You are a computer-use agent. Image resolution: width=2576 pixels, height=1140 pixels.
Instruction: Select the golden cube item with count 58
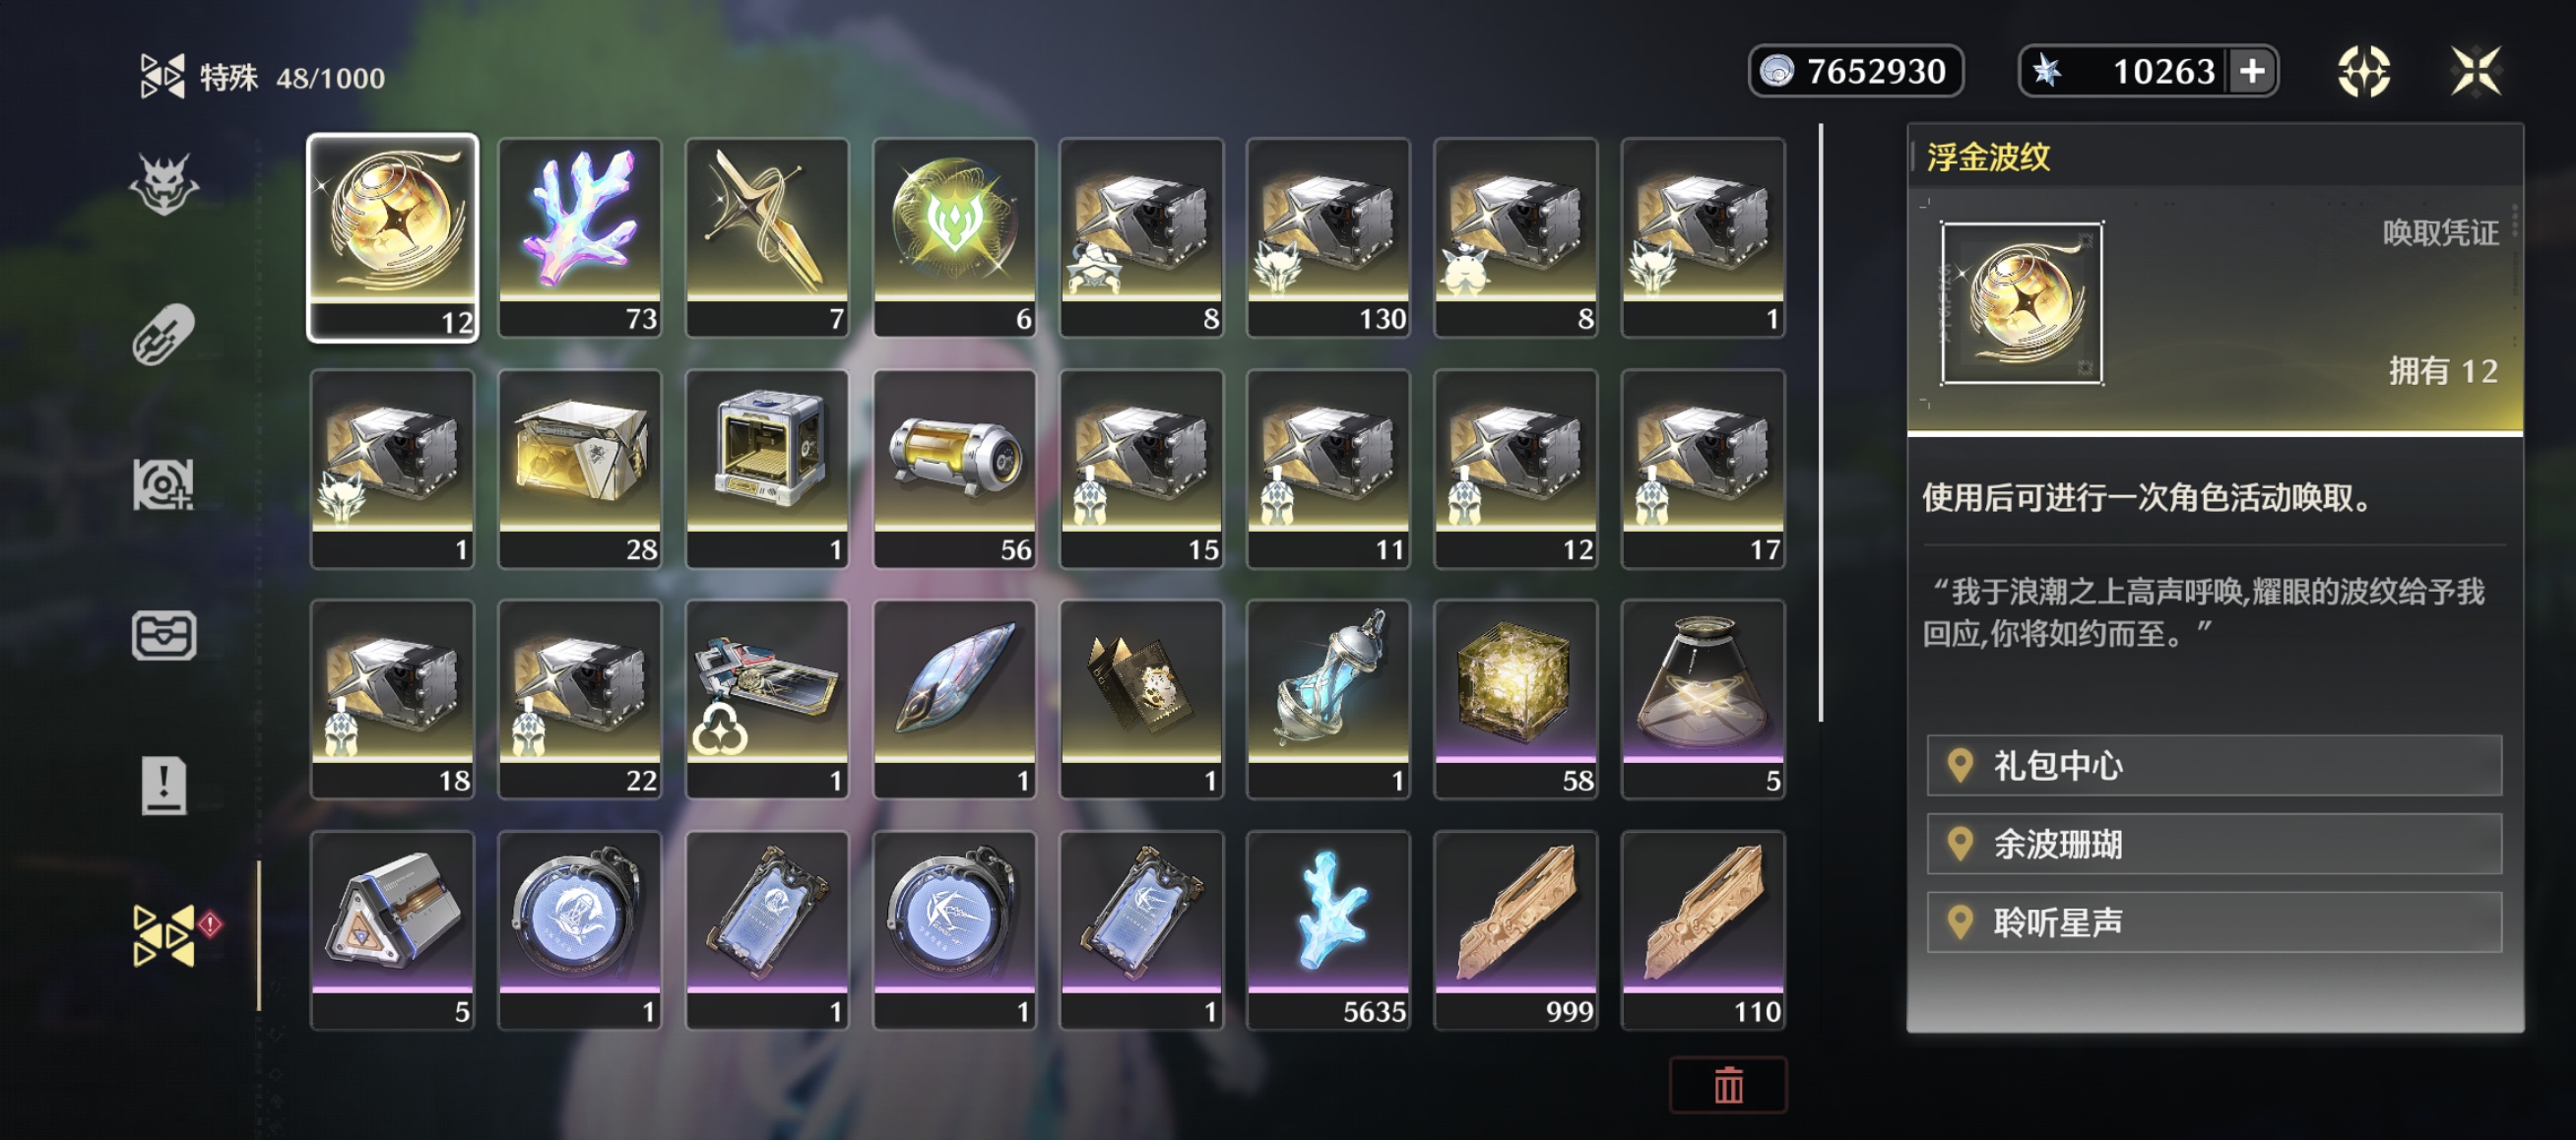point(1515,699)
